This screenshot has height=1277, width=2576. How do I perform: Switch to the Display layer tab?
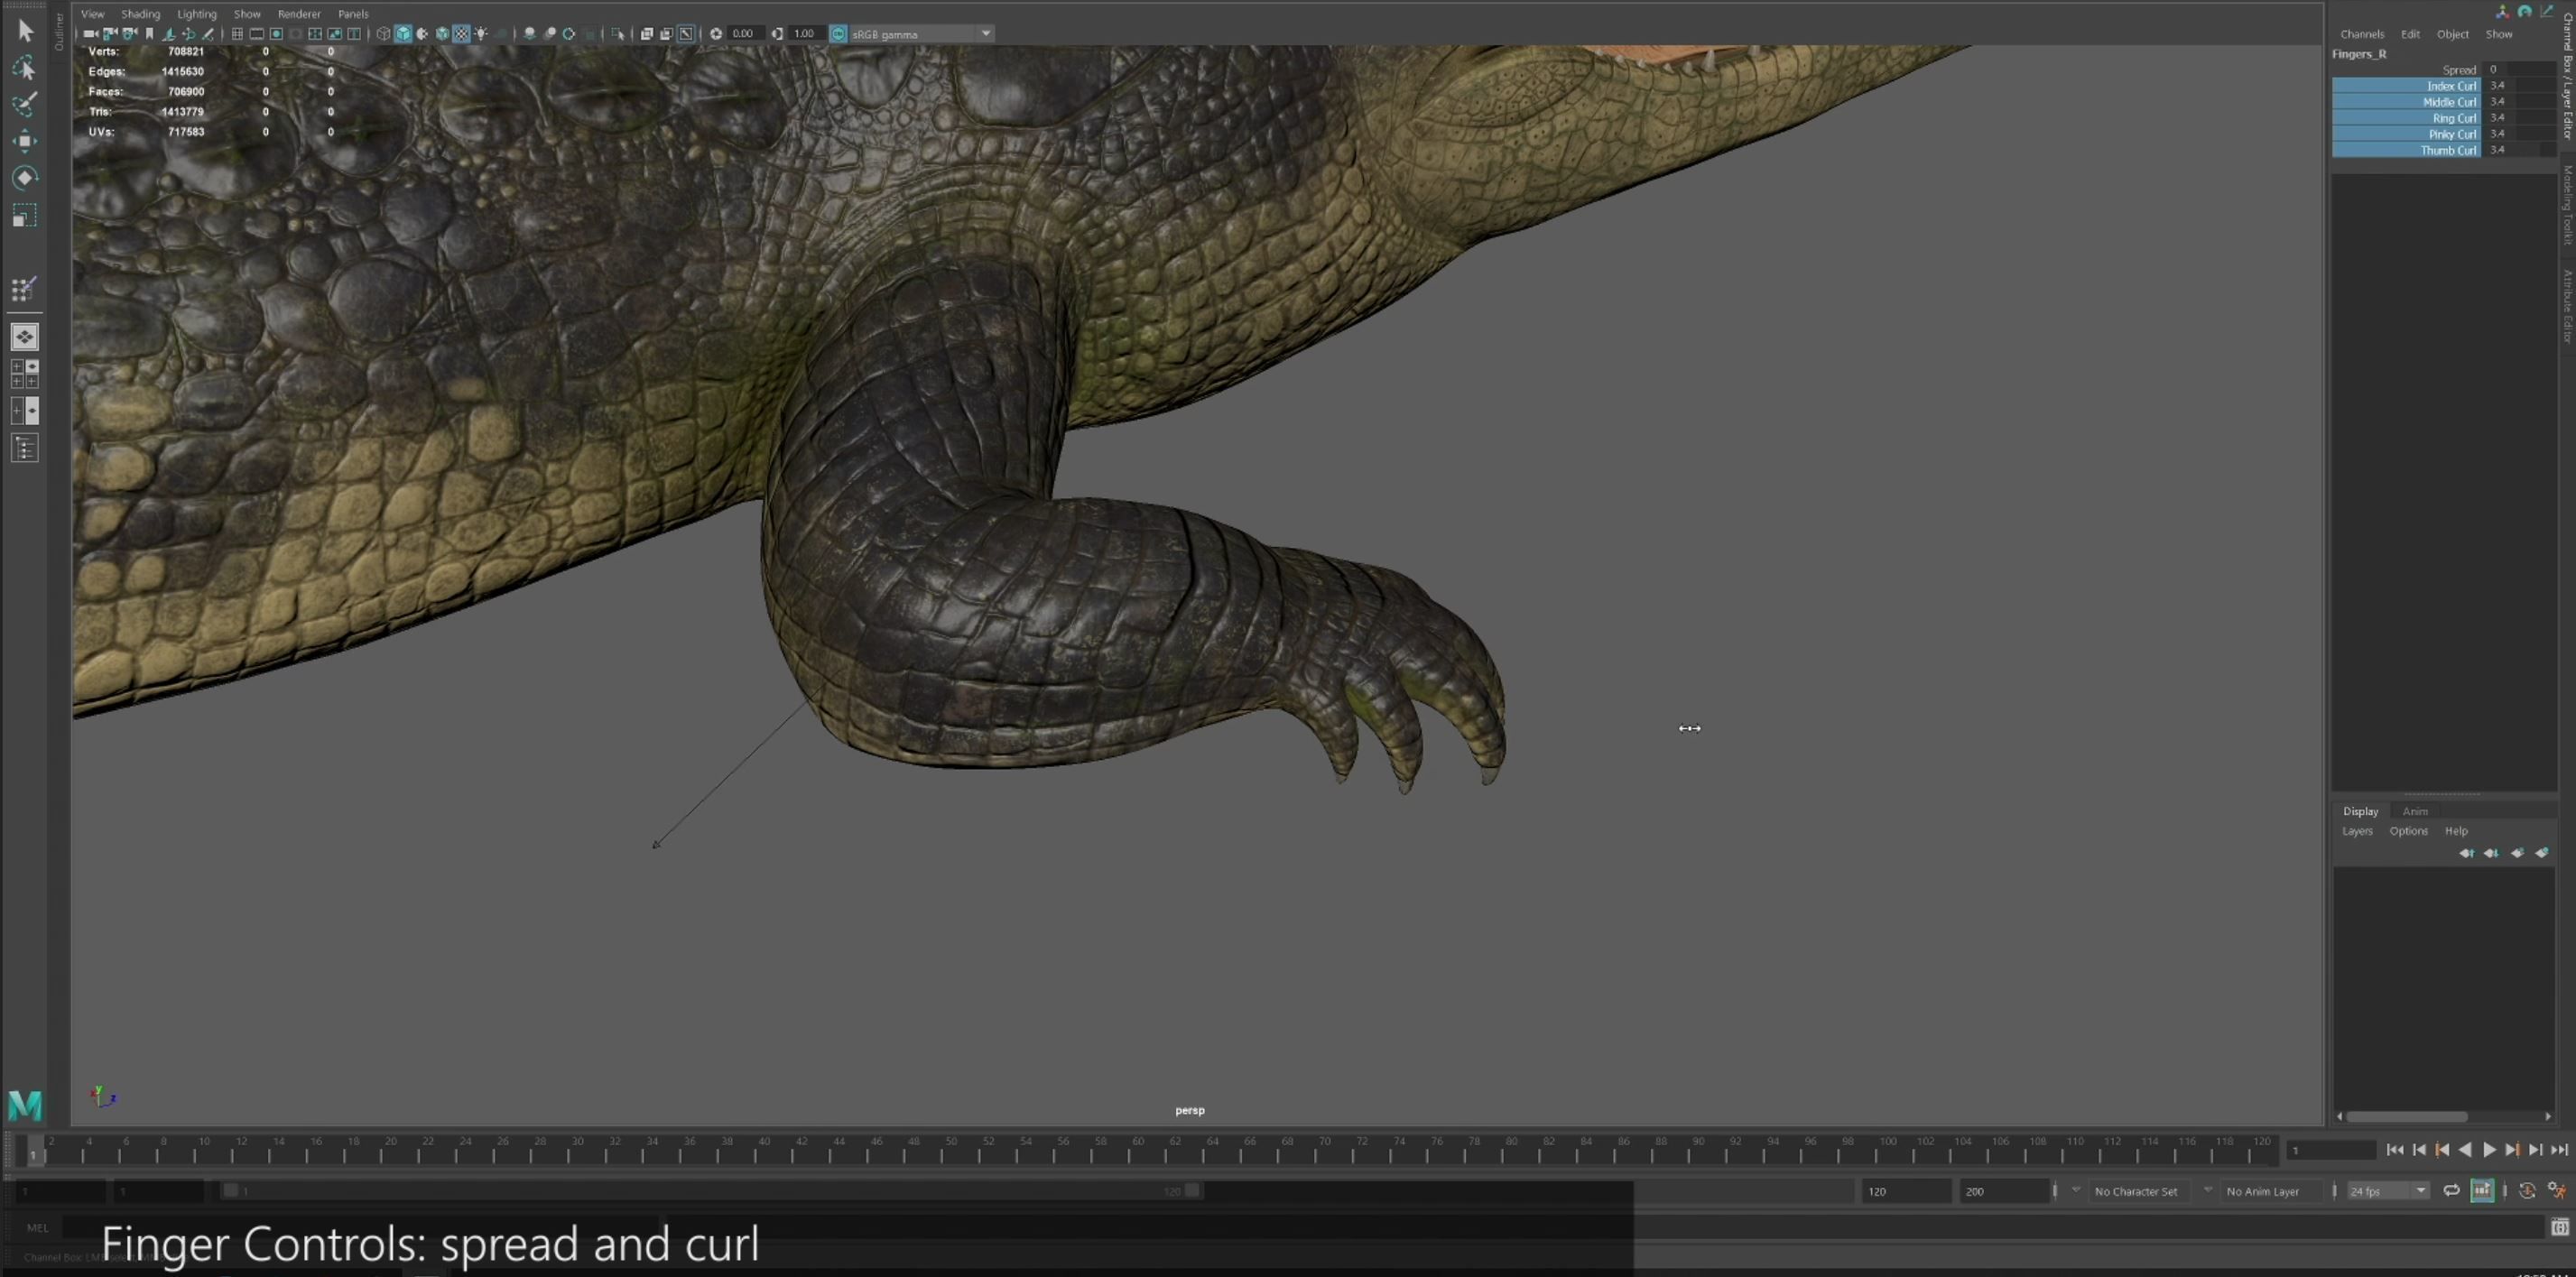tap(2360, 811)
